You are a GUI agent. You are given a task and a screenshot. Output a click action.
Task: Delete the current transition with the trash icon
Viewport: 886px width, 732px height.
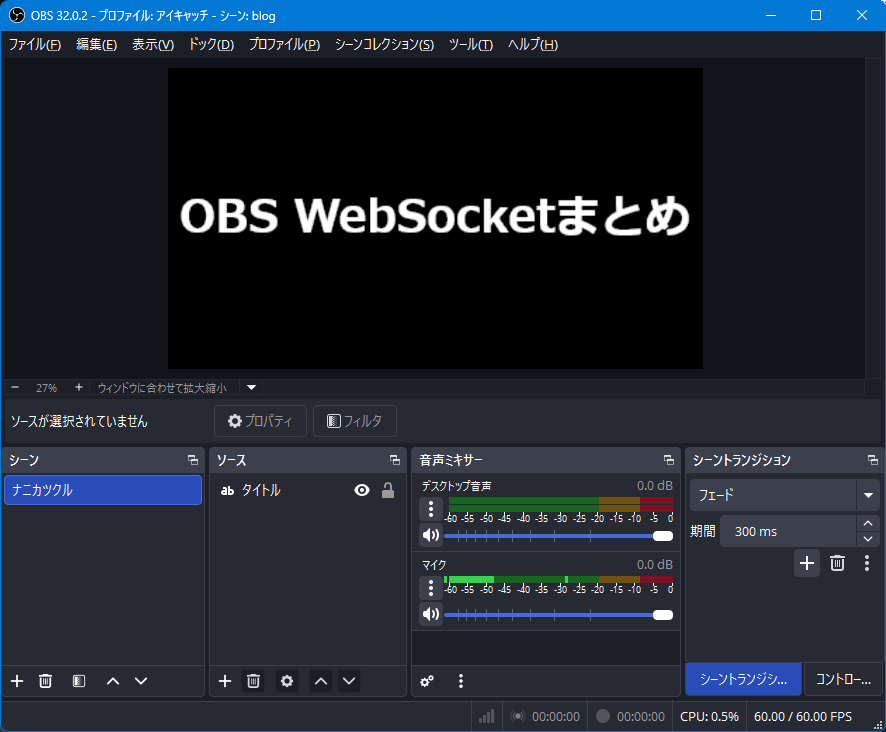pos(837,563)
